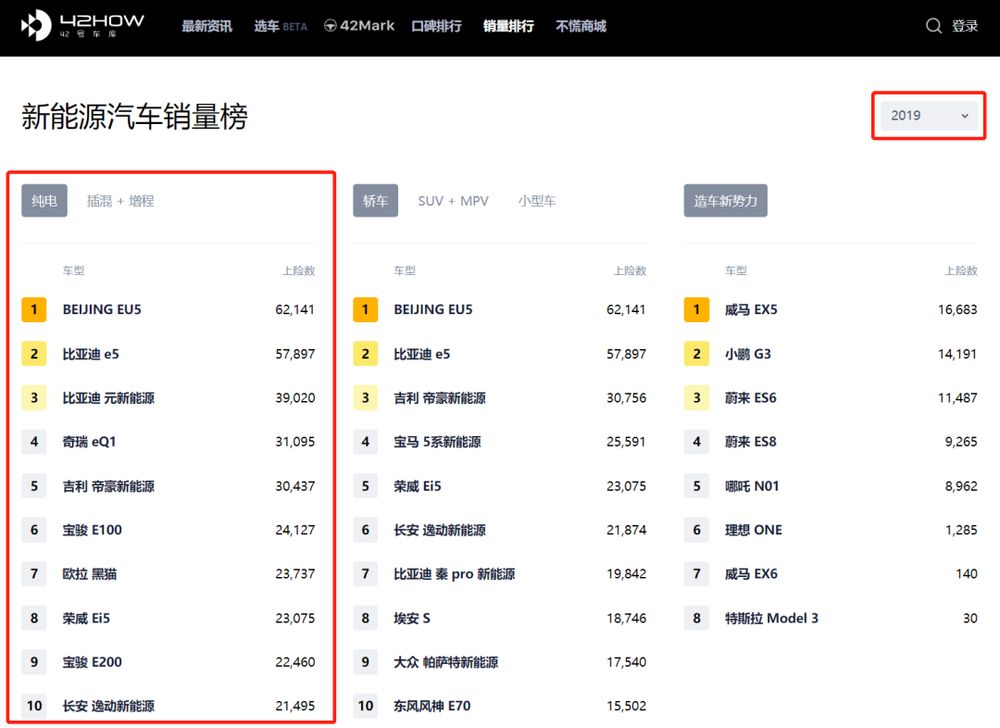
Task: Click 蔚来 ES6 entry
Action: click(x=751, y=398)
